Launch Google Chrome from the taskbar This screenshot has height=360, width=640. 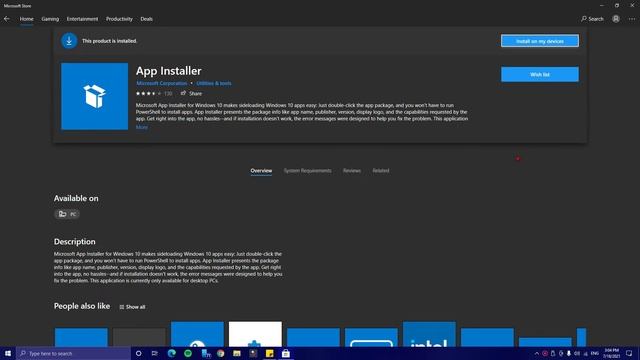point(220,353)
